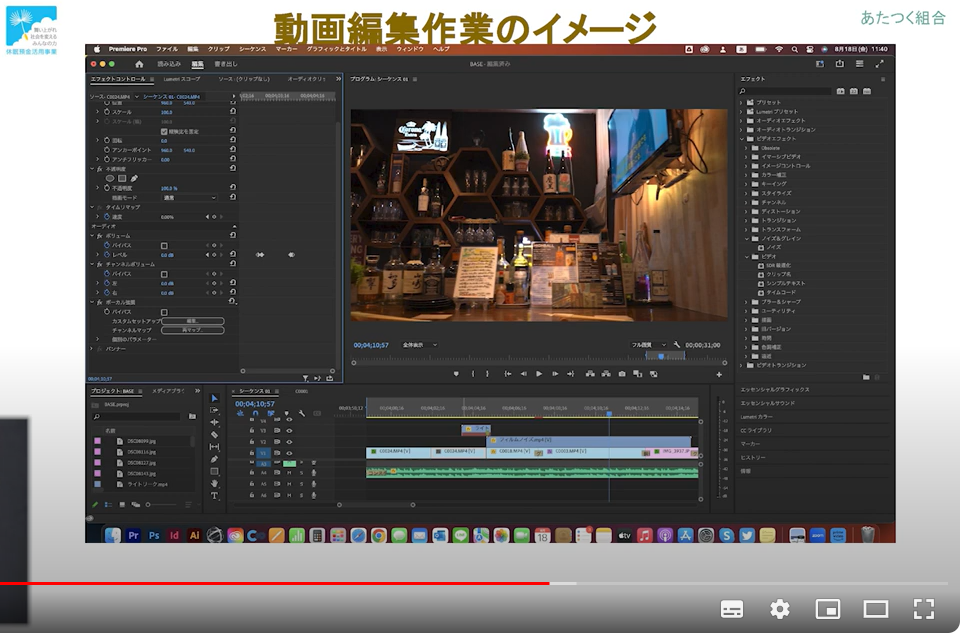Select the Razor tool in timeline toolbox

click(214, 435)
